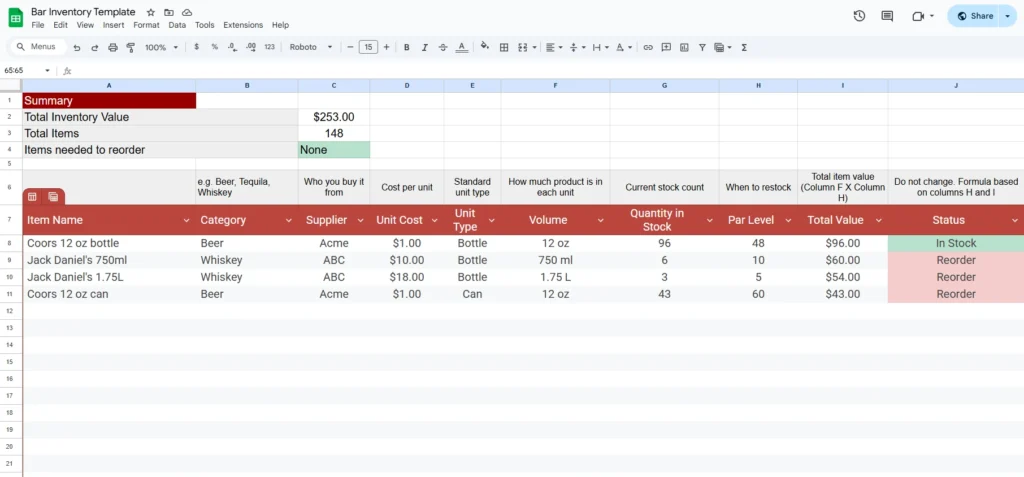Toggle italic formatting

(424, 47)
